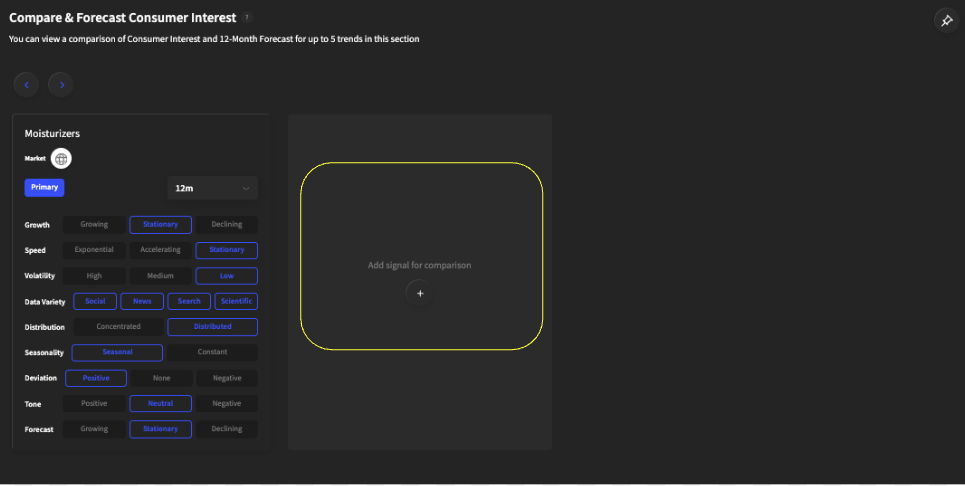Select Constant seasonality option
The height and width of the screenshot is (486, 965).
(x=212, y=352)
